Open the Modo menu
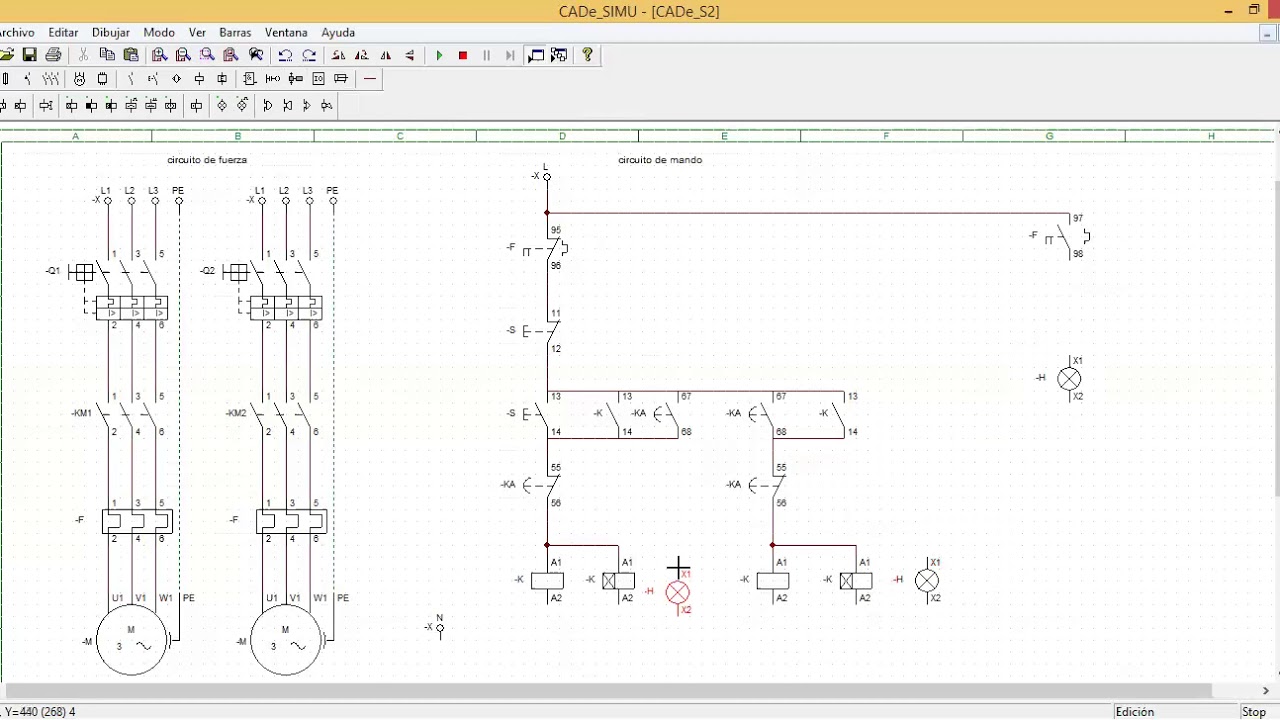 pos(159,32)
